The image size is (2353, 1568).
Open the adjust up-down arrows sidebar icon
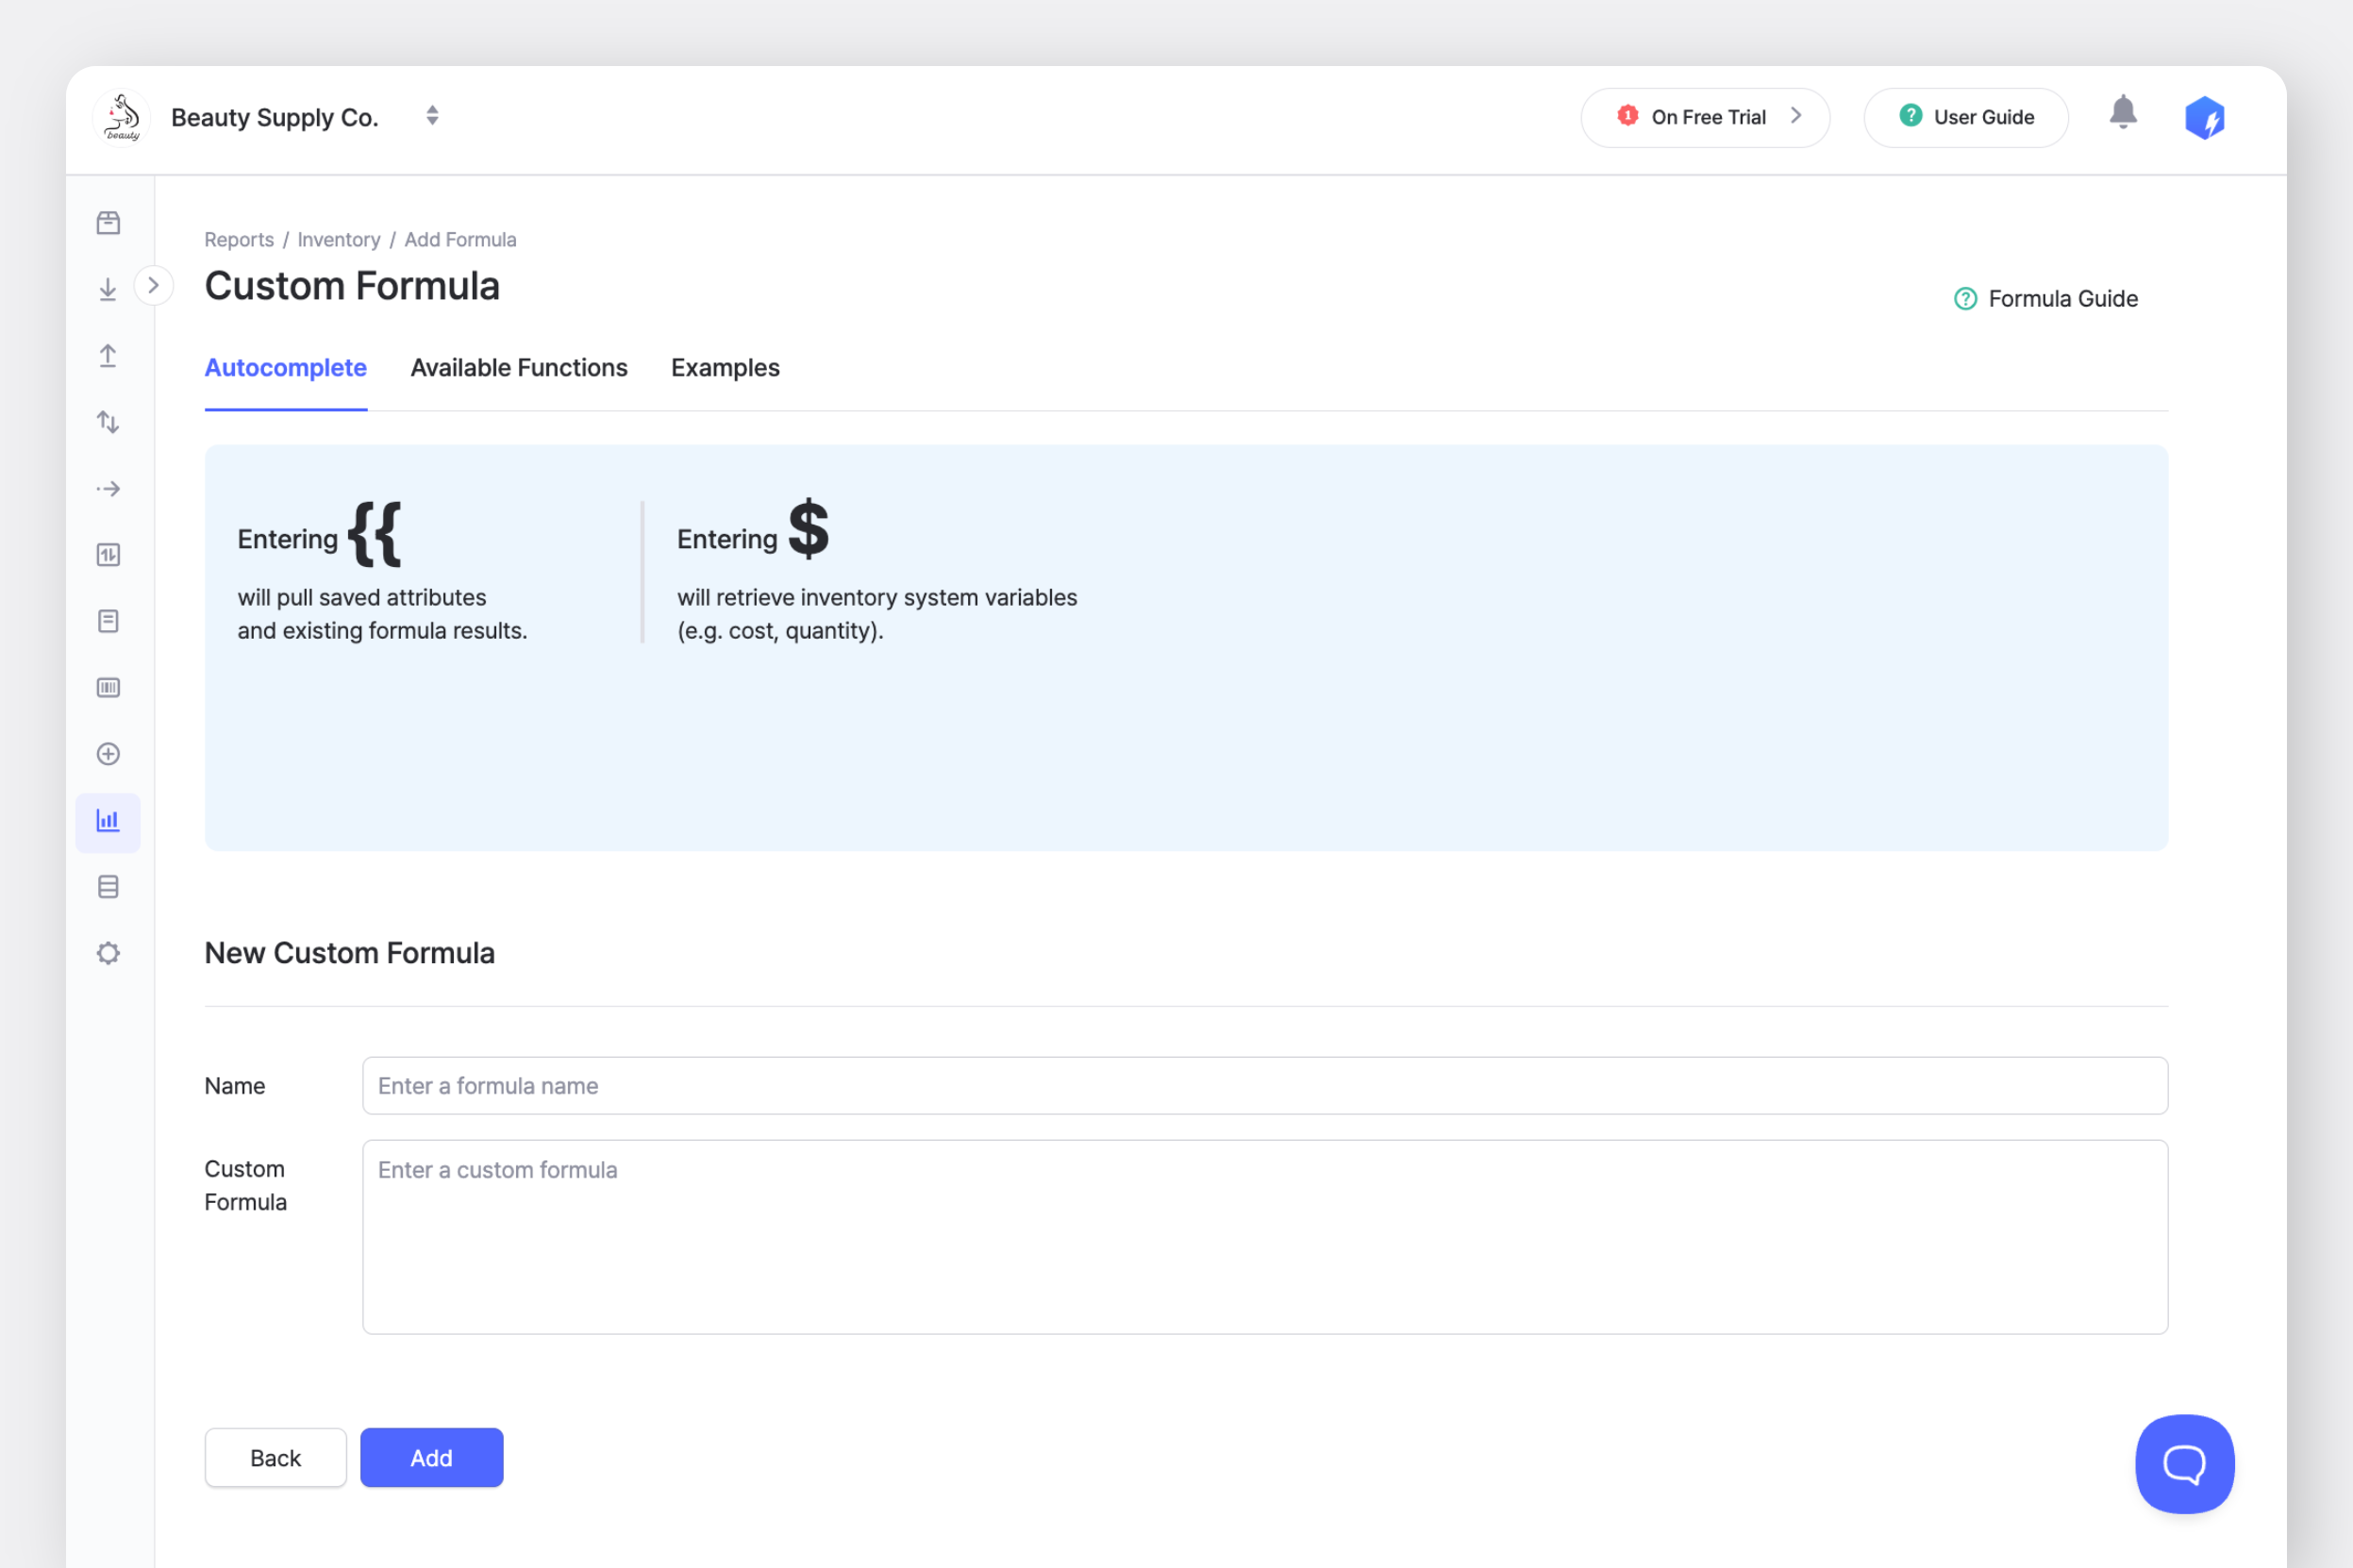[x=108, y=422]
